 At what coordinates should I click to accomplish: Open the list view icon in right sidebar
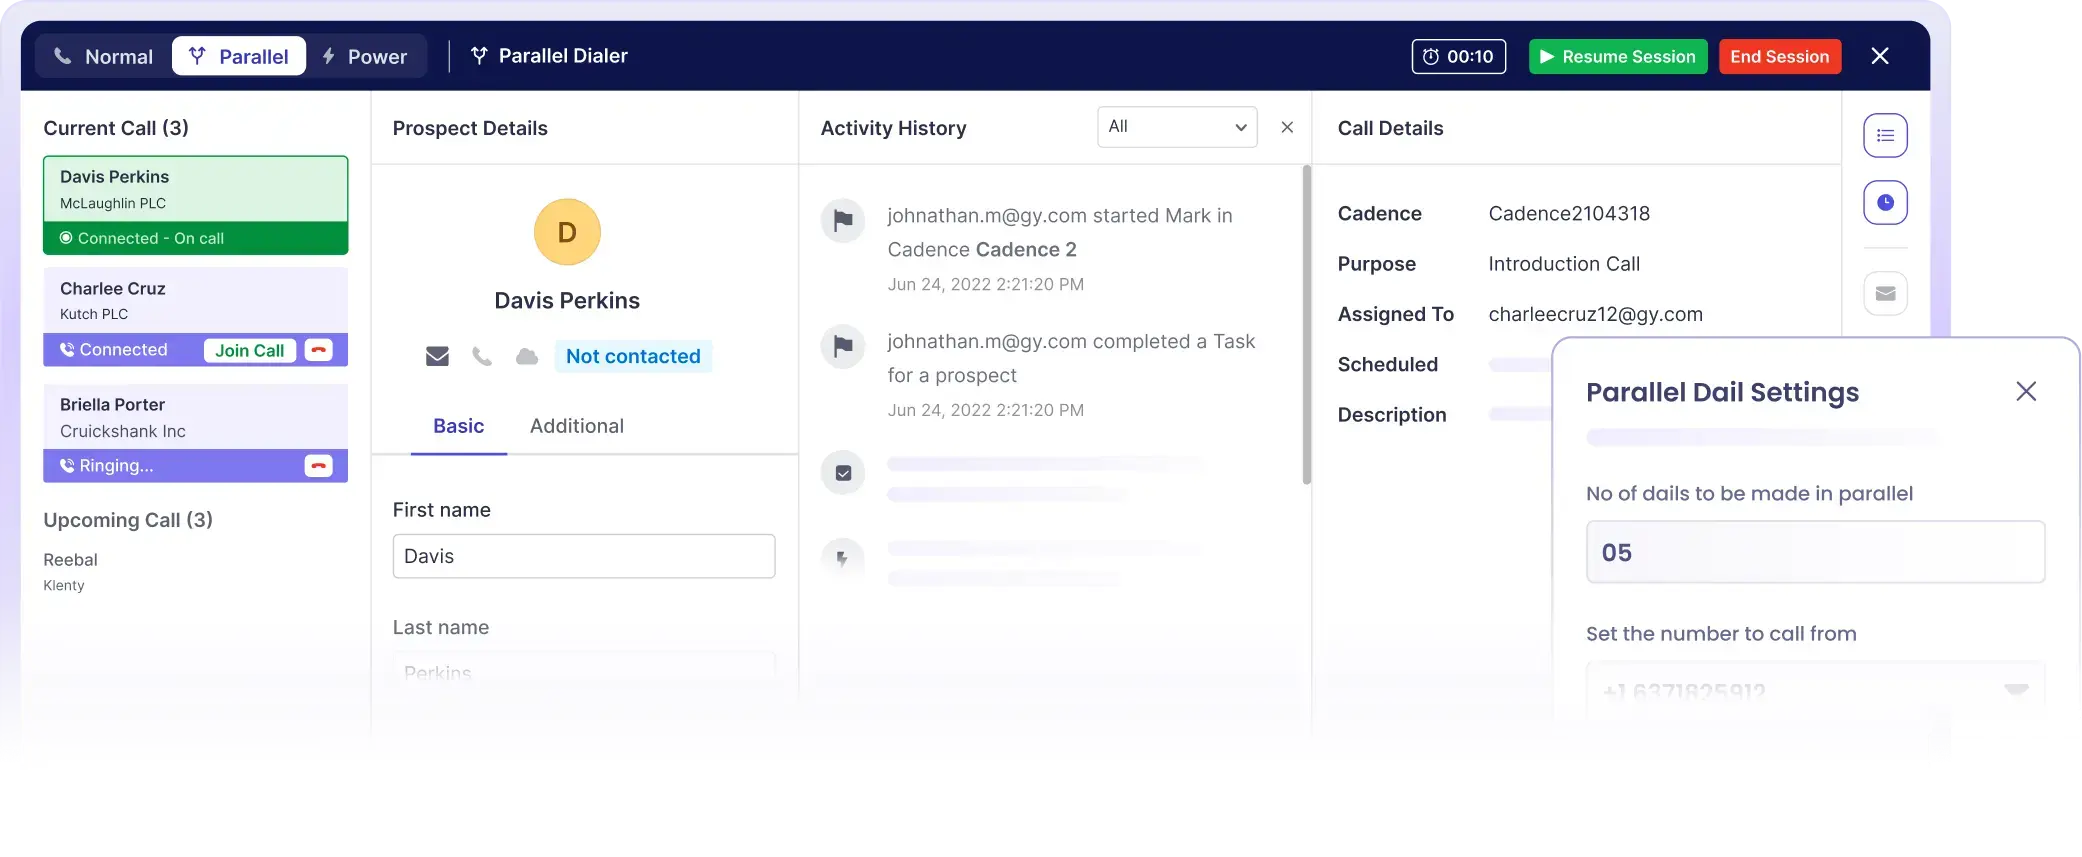[x=1885, y=136]
